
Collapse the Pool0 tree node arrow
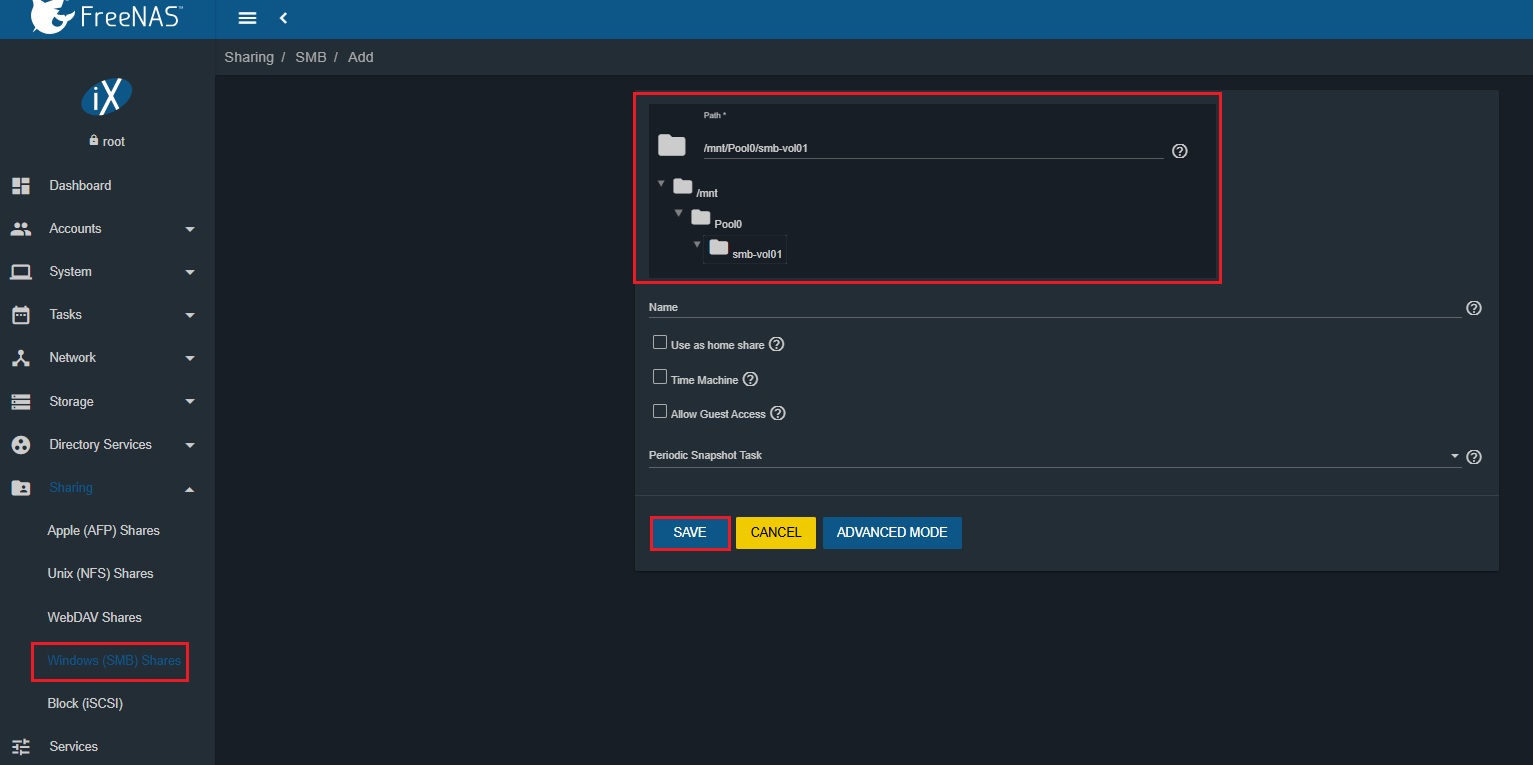coord(679,214)
